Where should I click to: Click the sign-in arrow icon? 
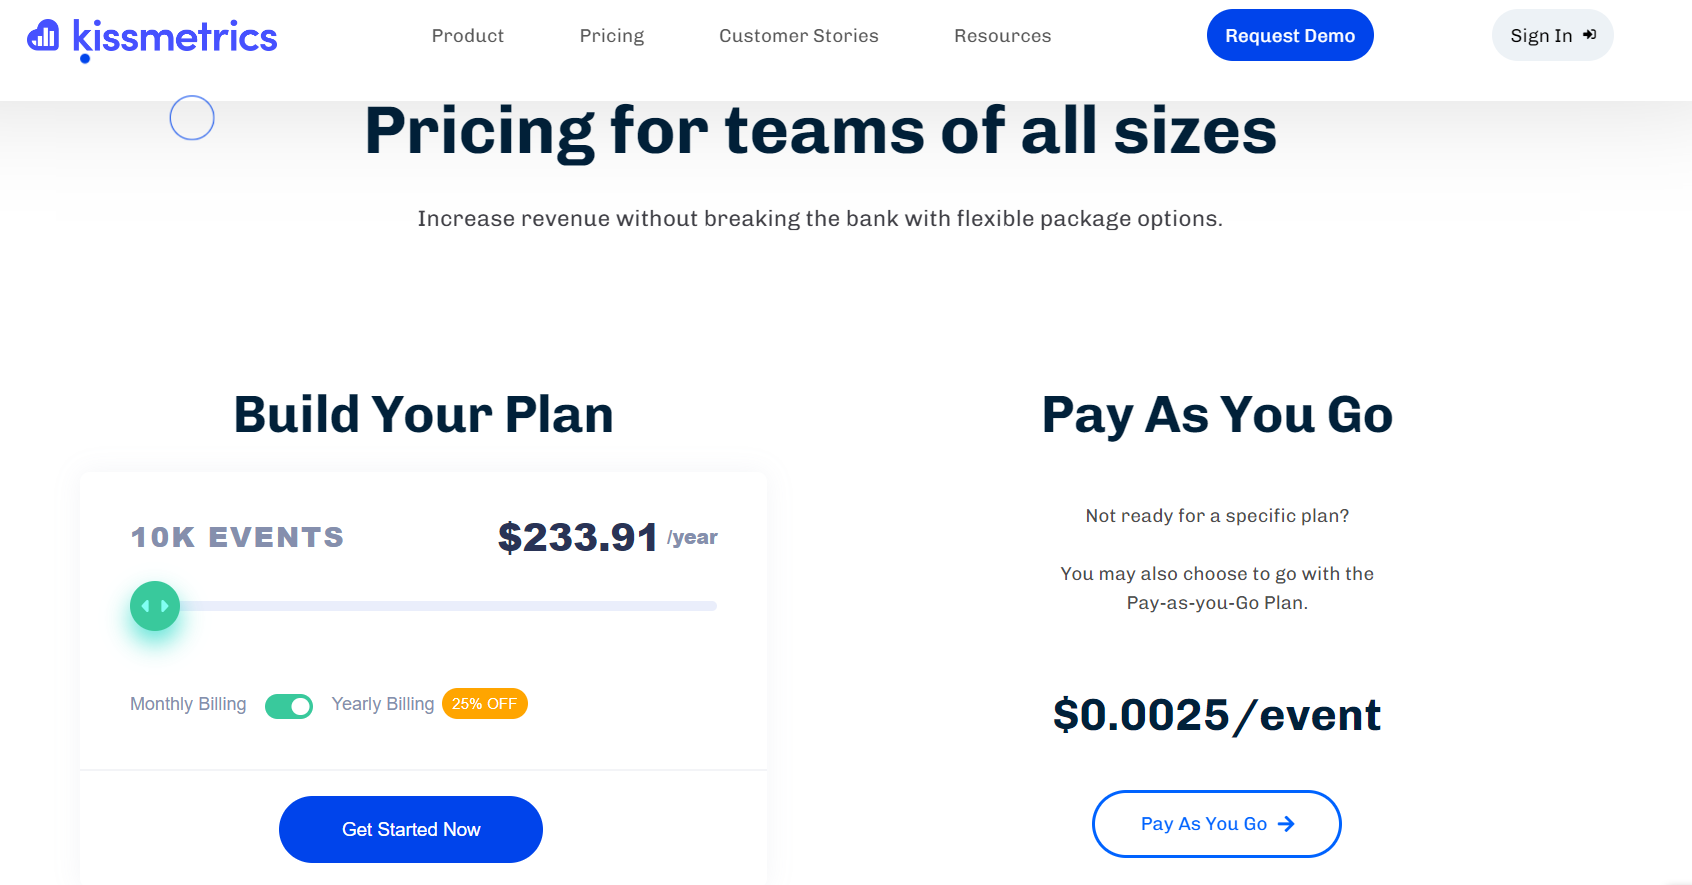[x=1589, y=35]
